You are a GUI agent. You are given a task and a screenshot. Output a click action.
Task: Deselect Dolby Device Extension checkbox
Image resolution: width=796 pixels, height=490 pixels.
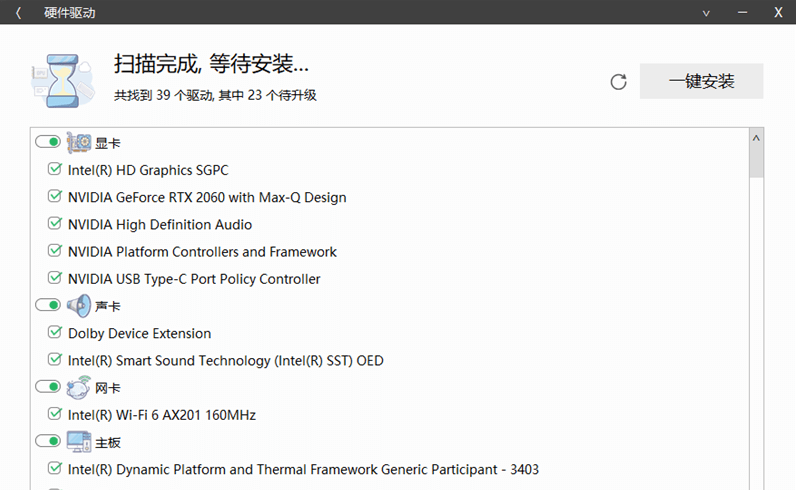point(55,333)
